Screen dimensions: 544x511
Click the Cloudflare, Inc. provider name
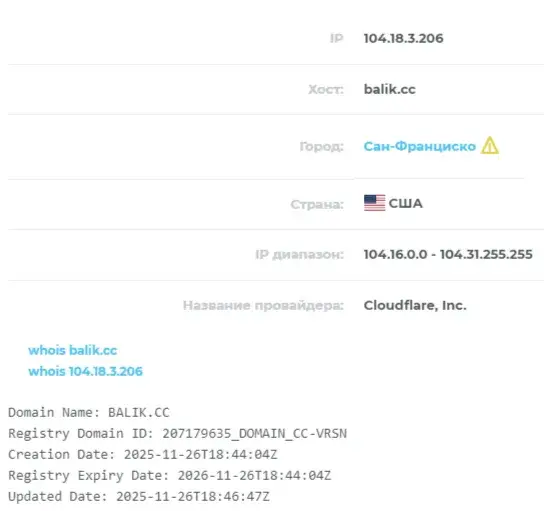pyautogui.click(x=415, y=305)
